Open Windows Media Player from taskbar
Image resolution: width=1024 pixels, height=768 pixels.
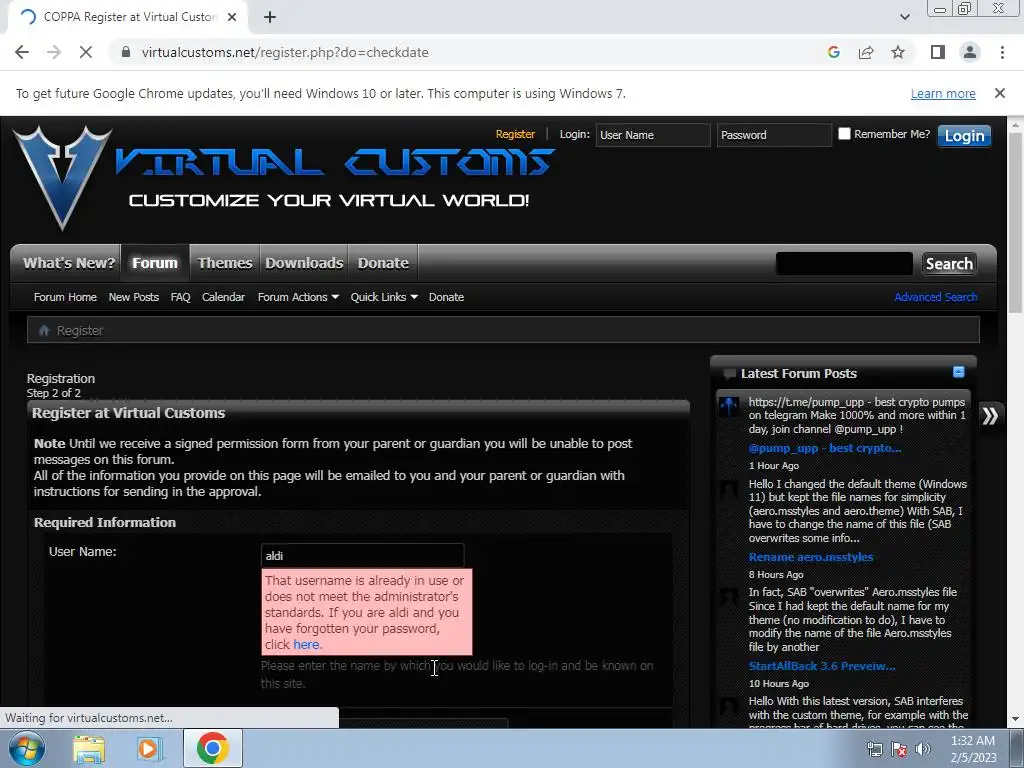click(150, 748)
